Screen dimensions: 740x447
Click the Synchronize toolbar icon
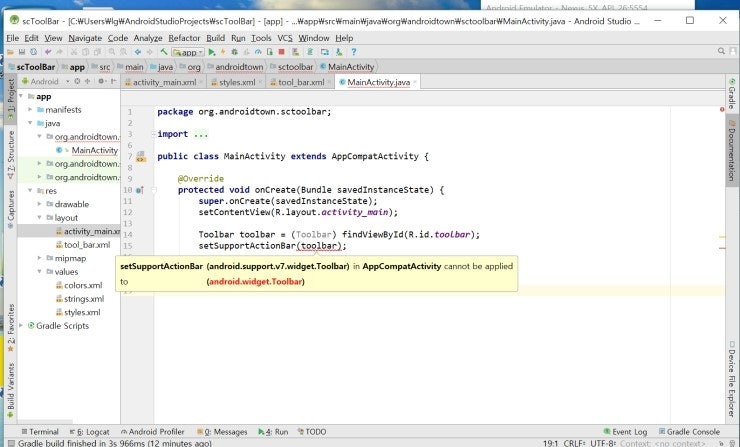coord(34,52)
